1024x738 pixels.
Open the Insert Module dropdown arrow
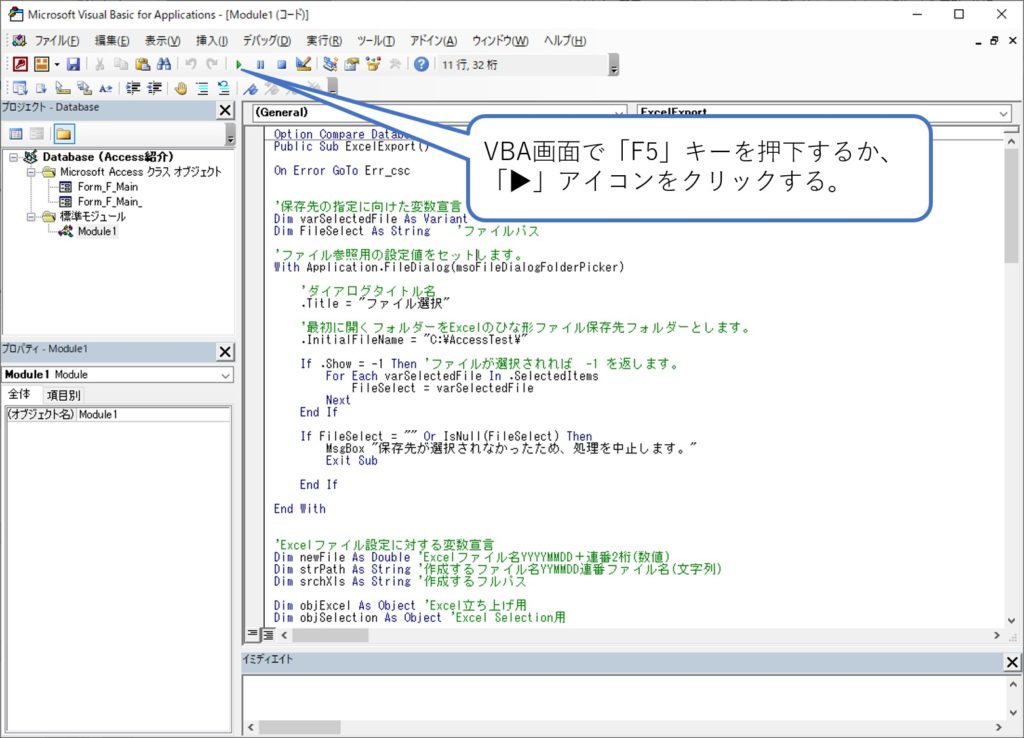(57, 64)
